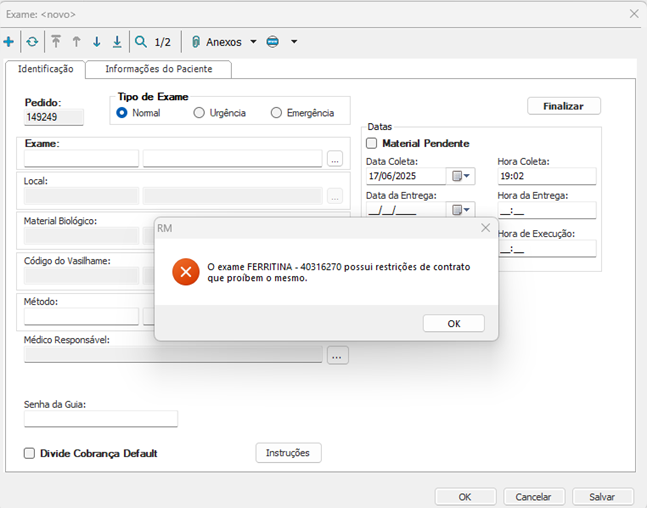Viewport: 647px width, 508px height.
Task: Click the blue plus add-new icon
Action: tap(9, 42)
